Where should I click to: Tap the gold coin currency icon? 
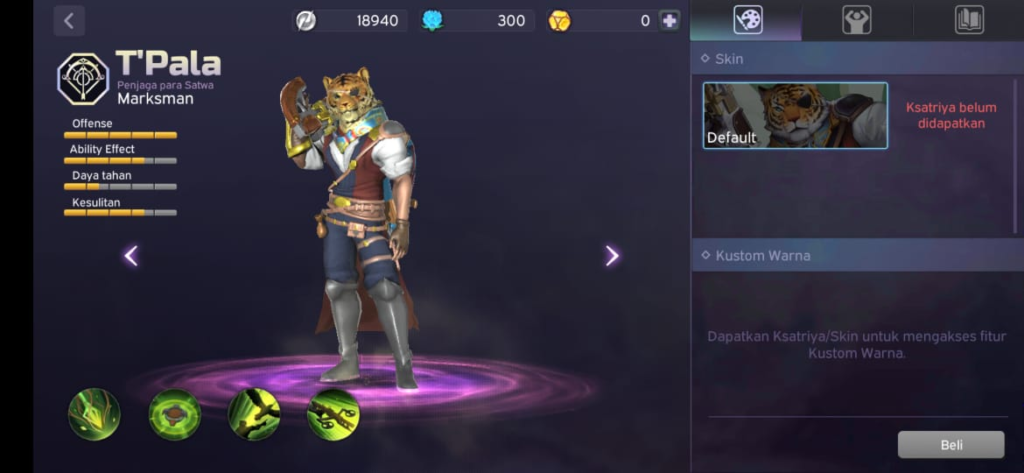pyautogui.click(x=559, y=21)
